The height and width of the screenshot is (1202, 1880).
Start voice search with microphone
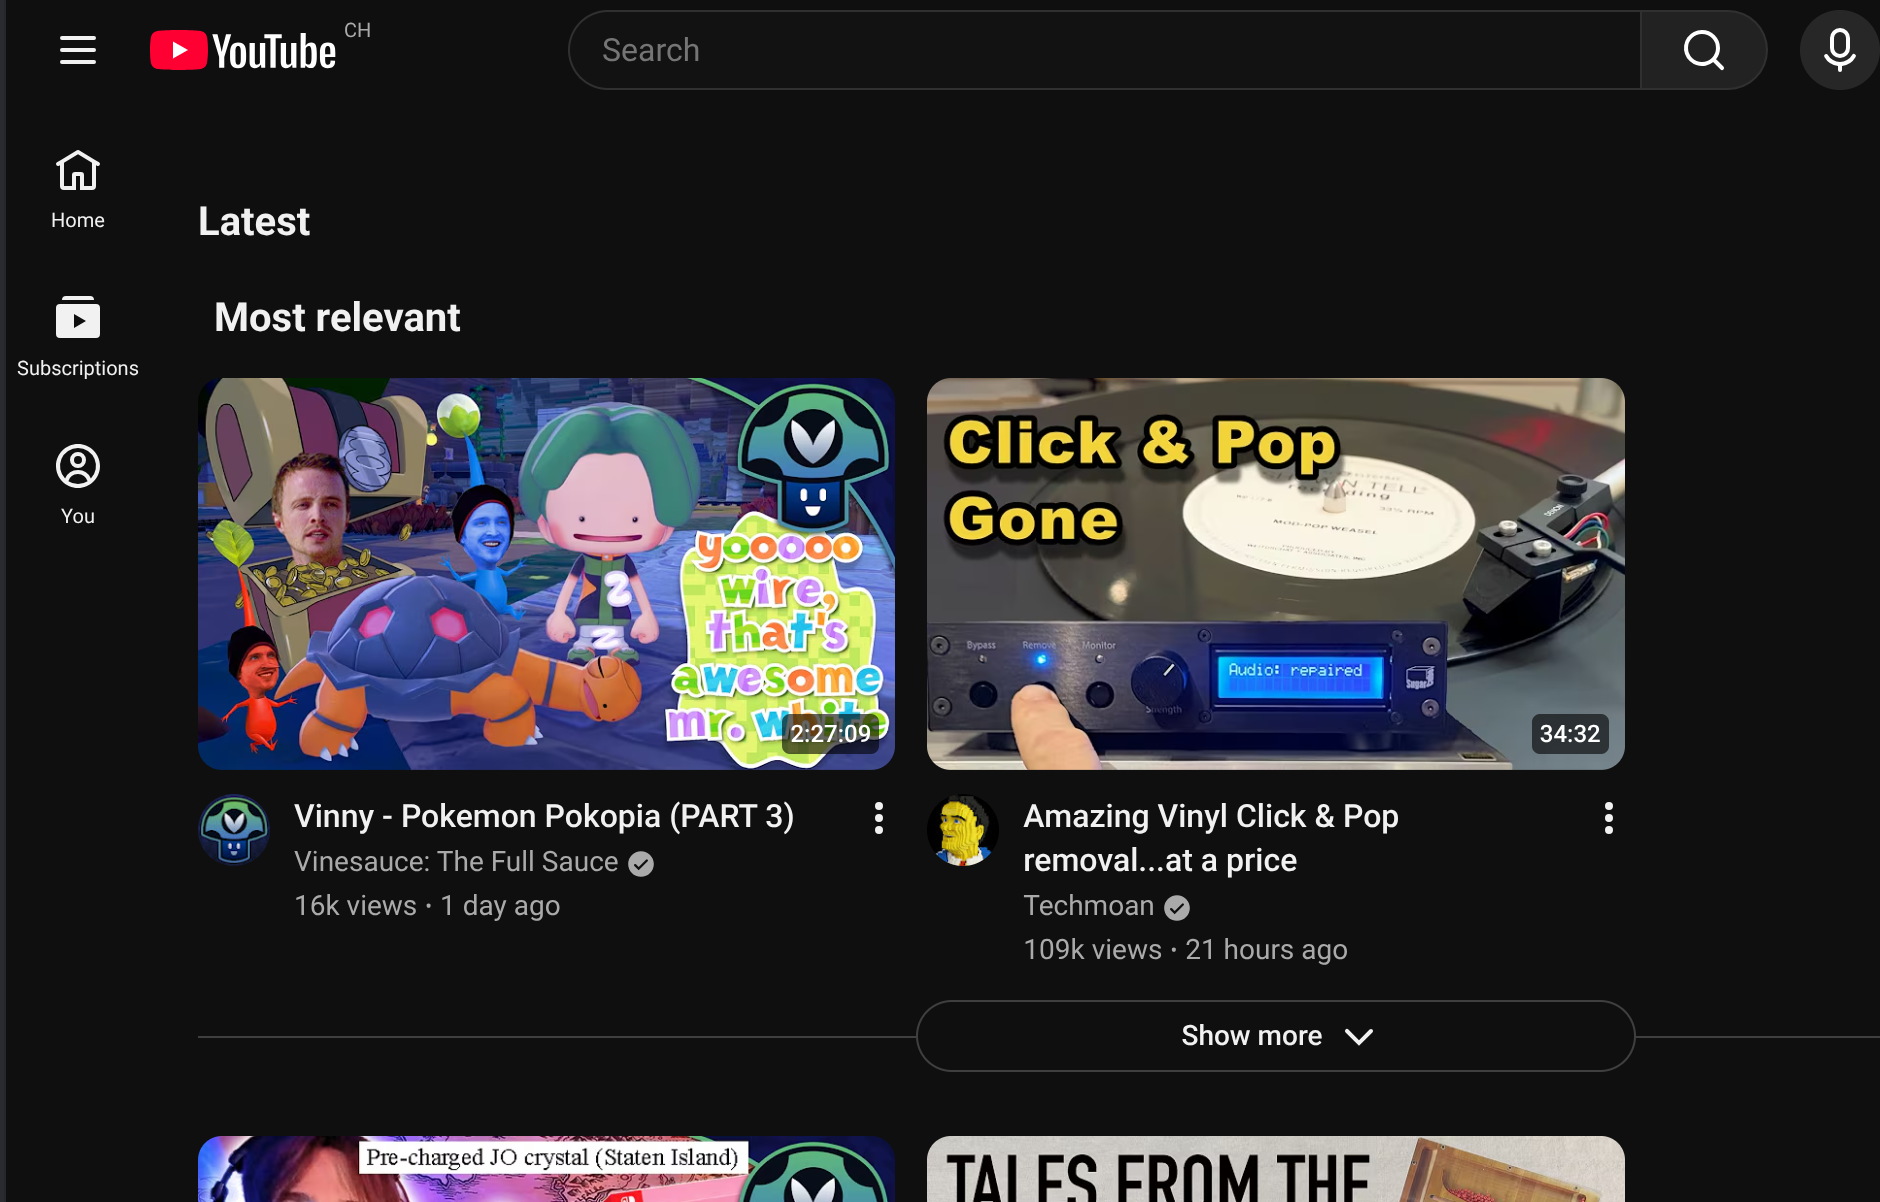click(1839, 50)
